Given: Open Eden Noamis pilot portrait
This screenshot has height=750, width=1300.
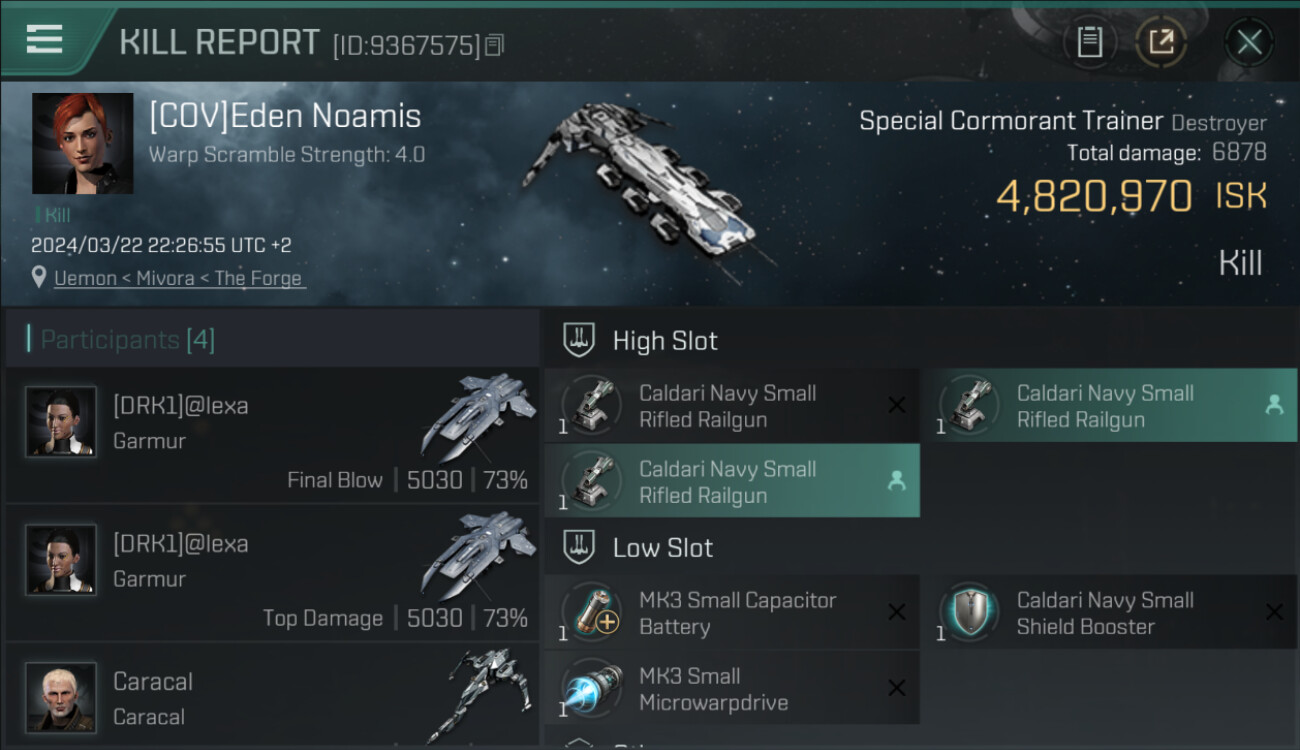Looking at the screenshot, I should coord(82,143).
